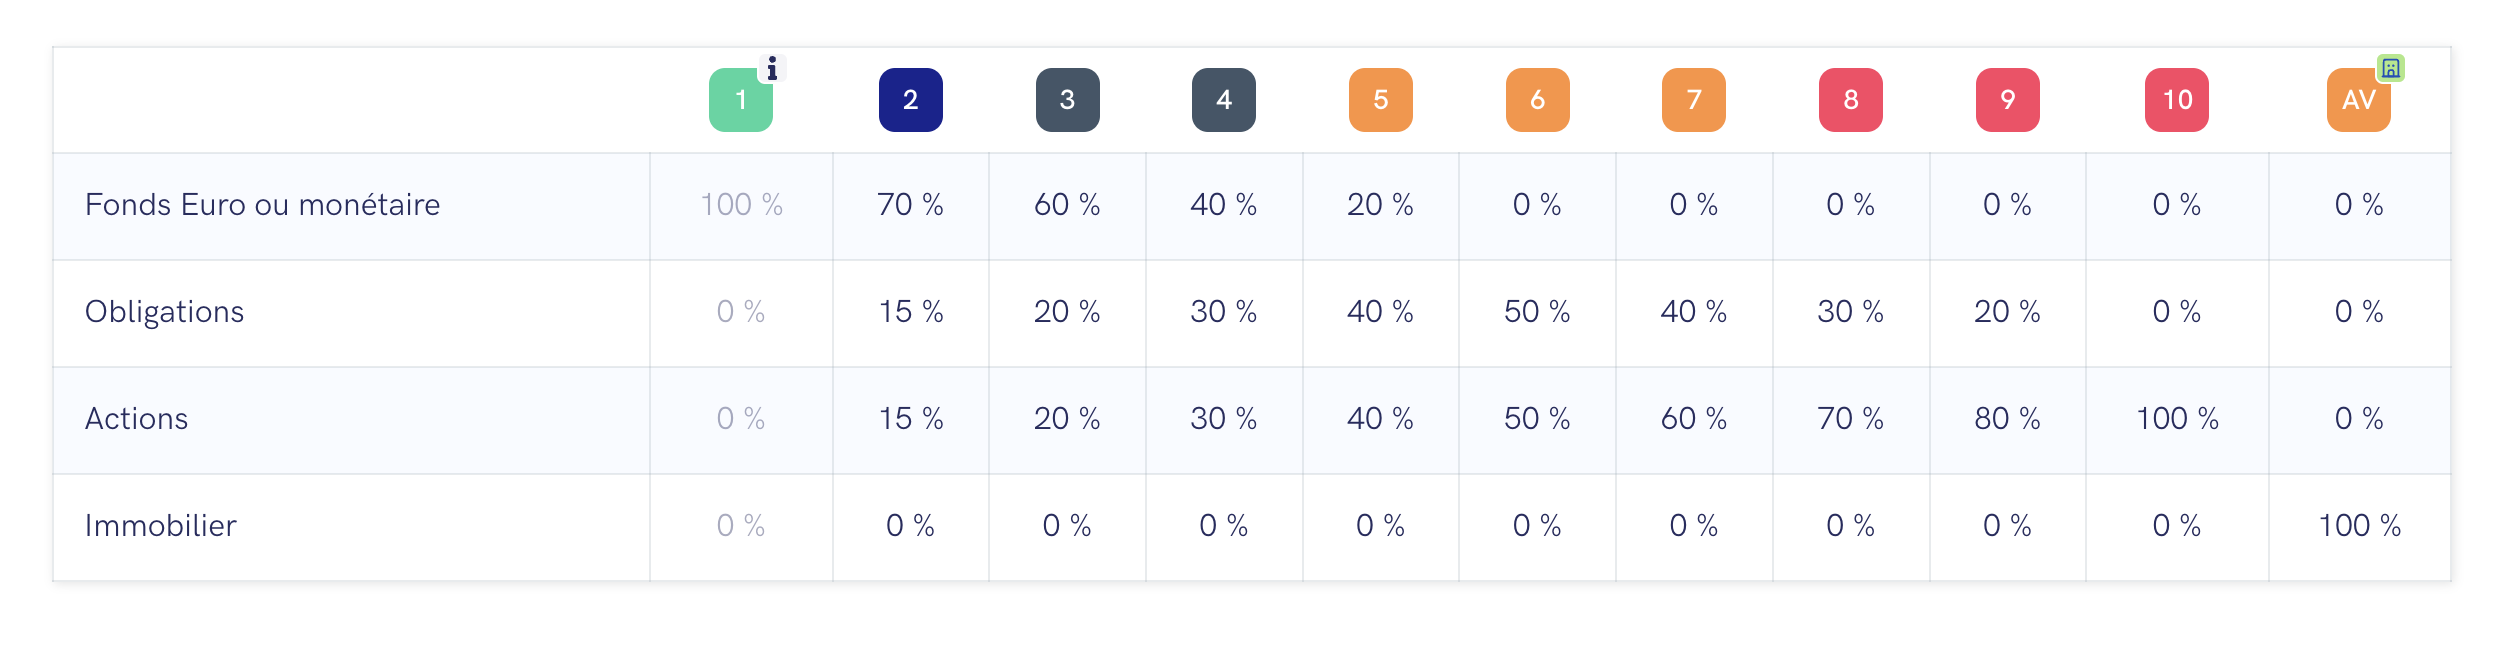
Task: Click the Actions row label
Action: point(136,419)
